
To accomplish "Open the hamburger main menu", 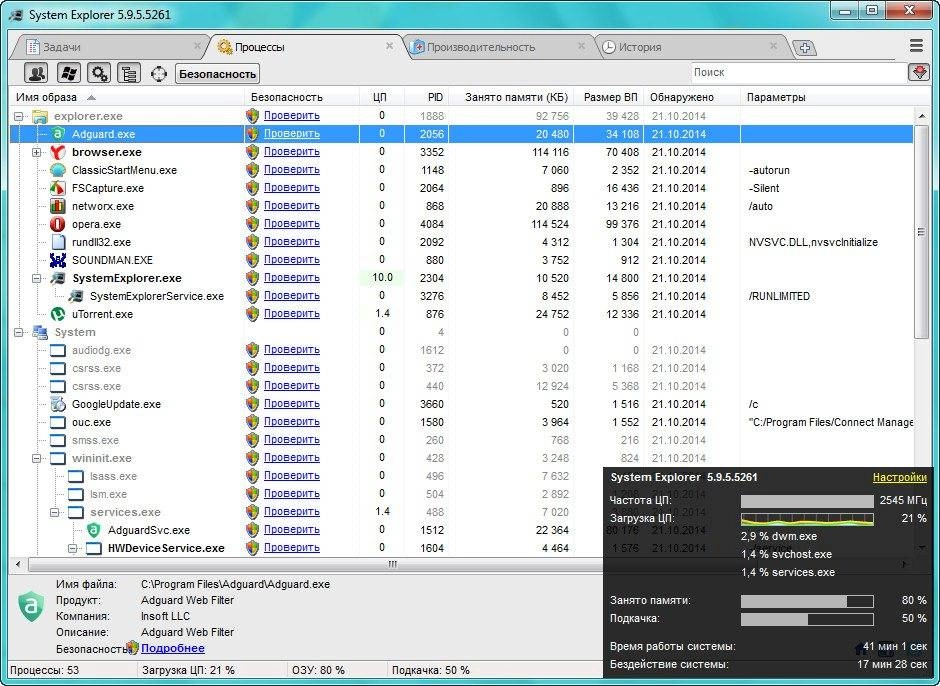I will tap(916, 46).
